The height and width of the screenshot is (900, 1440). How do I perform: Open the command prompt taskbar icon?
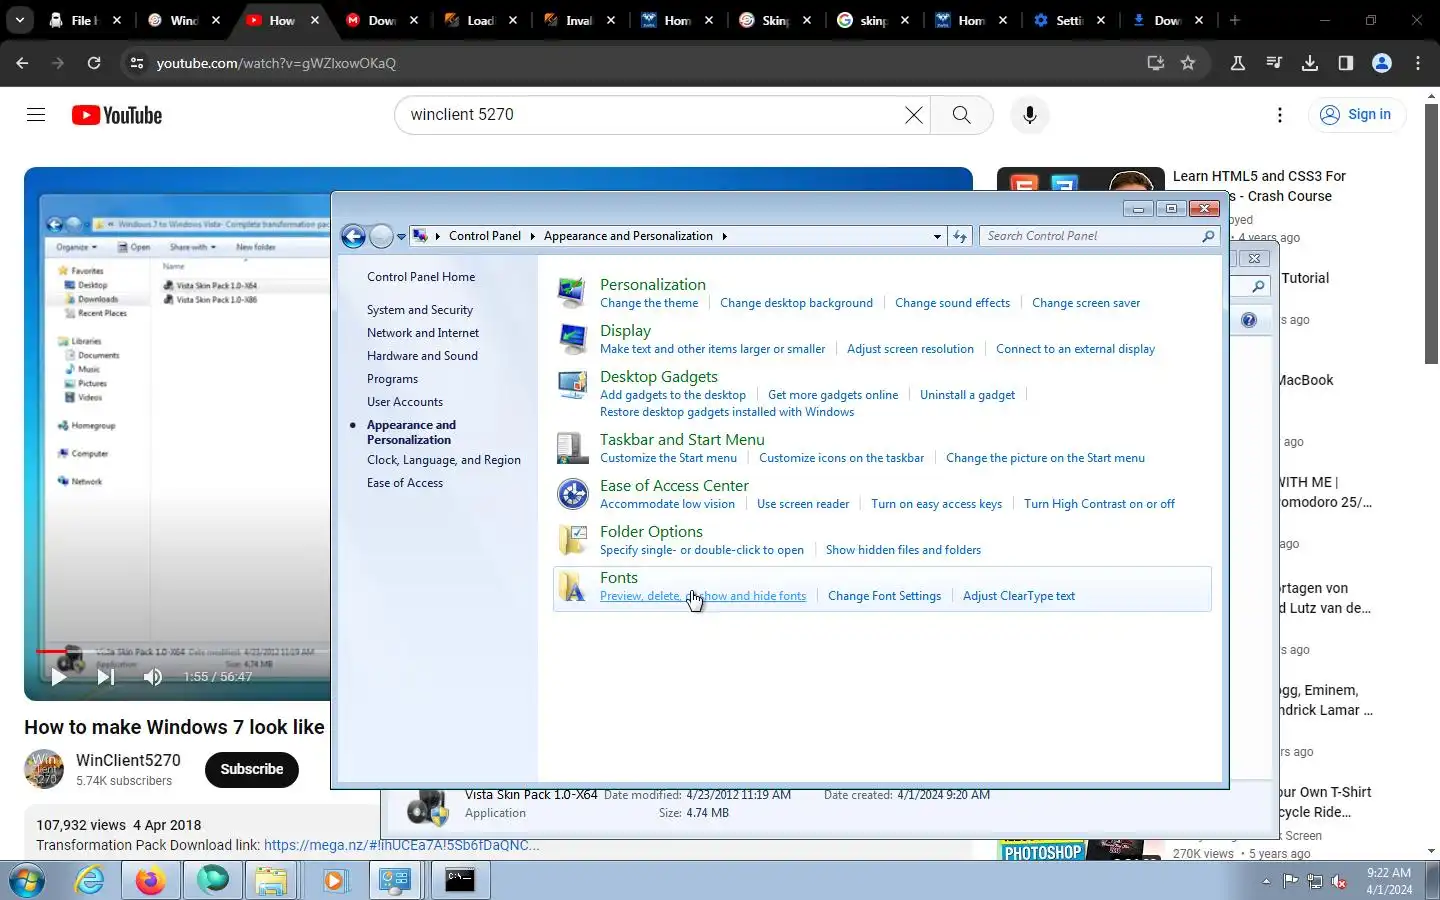459,880
